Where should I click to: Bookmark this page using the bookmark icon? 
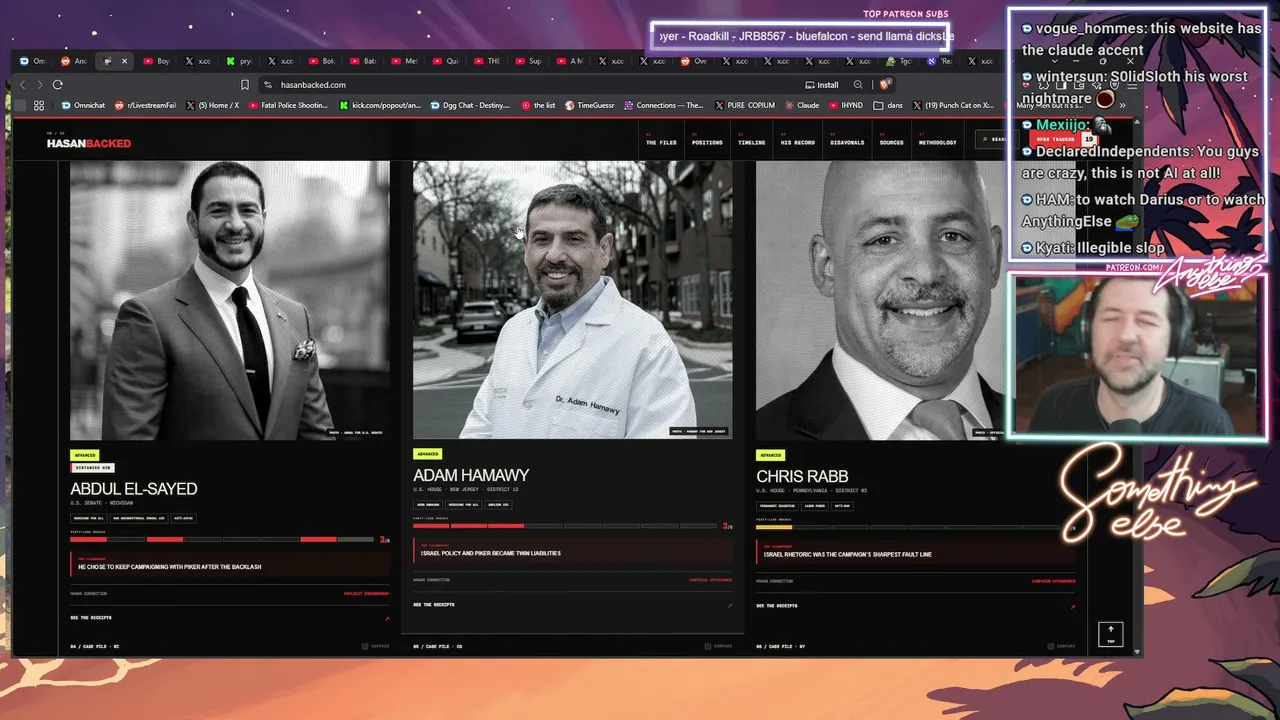point(244,85)
